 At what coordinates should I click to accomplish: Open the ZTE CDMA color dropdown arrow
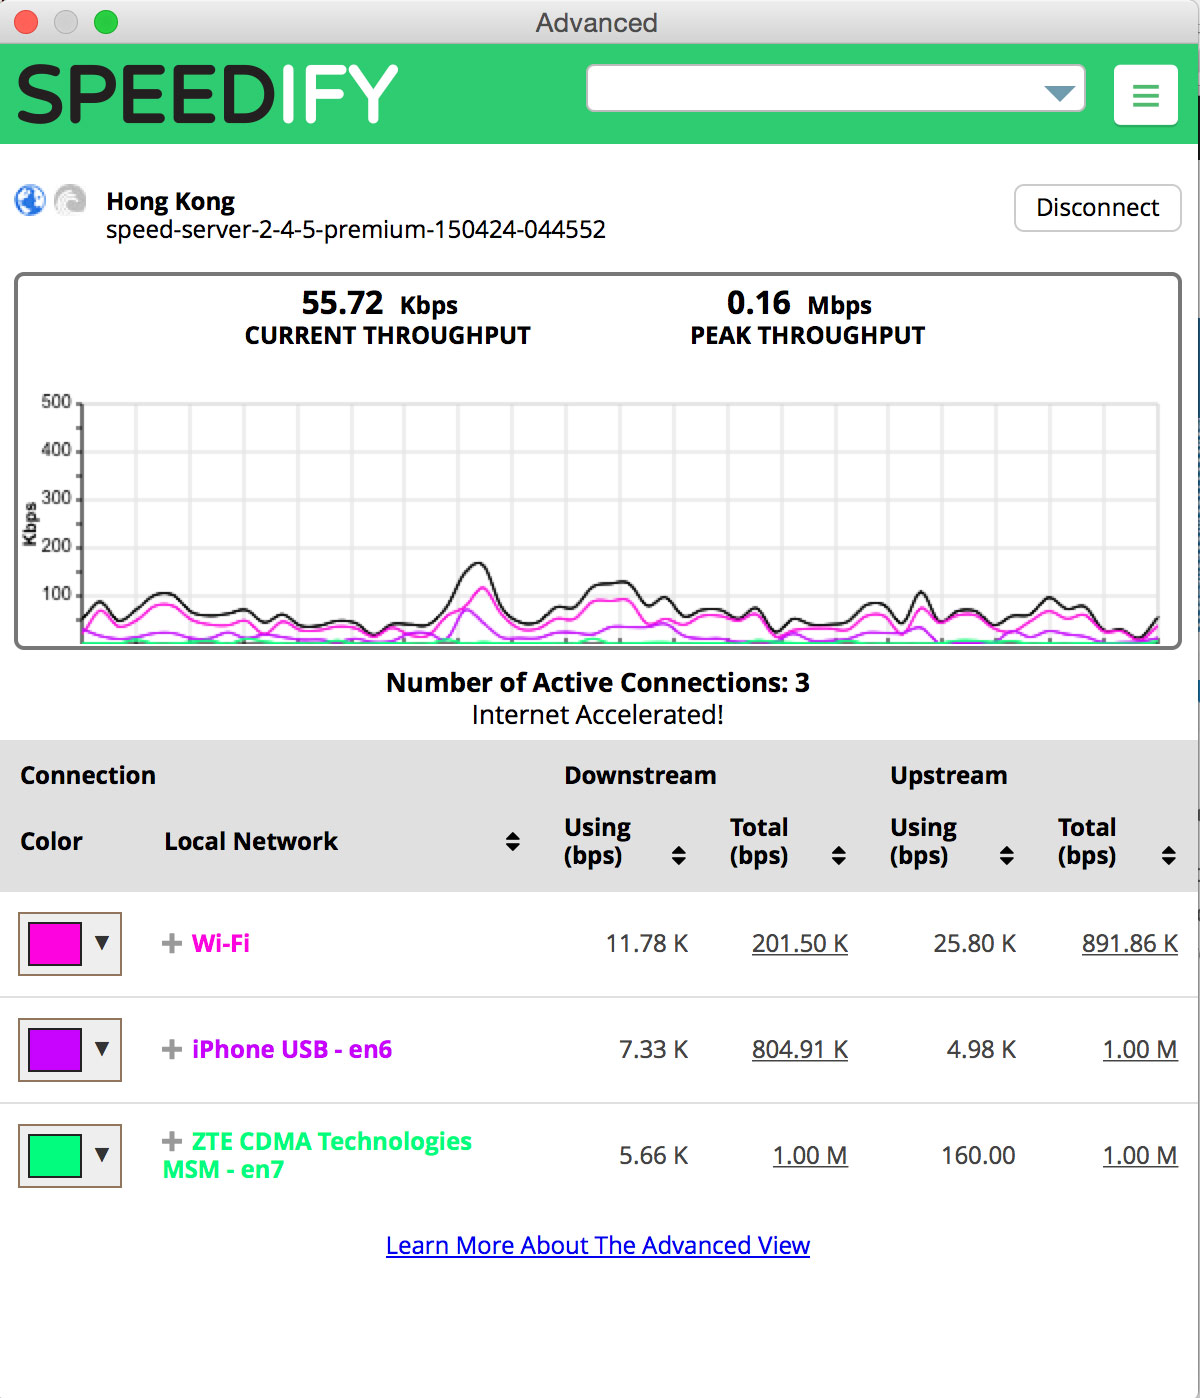102,1155
